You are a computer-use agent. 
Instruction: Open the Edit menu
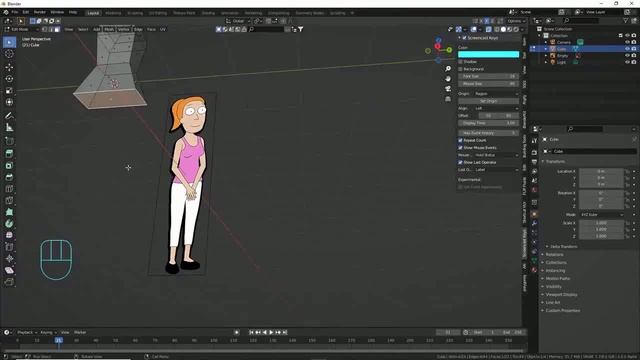pos(26,12)
